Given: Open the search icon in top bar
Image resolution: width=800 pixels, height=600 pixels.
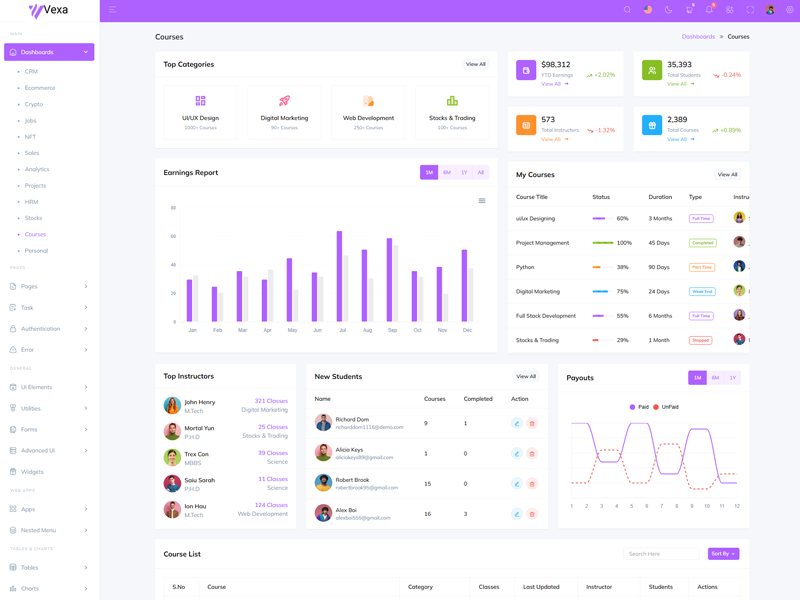Looking at the screenshot, I should 627,10.
